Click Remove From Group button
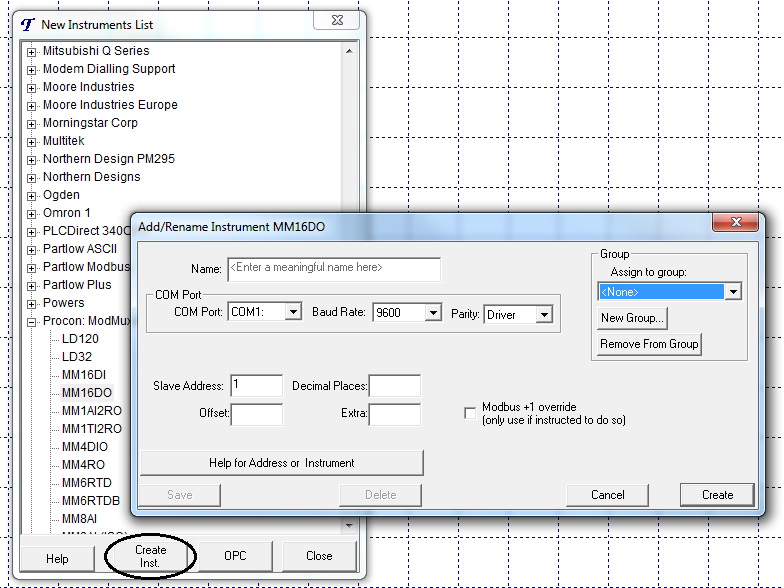Image resolution: width=784 pixels, height=588 pixels. click(x=649, y=344)
